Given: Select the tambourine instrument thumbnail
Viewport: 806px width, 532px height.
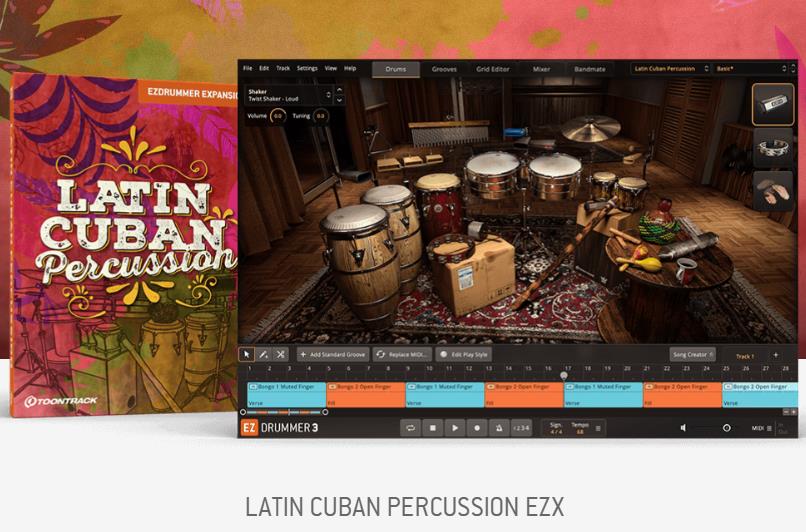Looking at the screenshot, I should pos(773,149).
